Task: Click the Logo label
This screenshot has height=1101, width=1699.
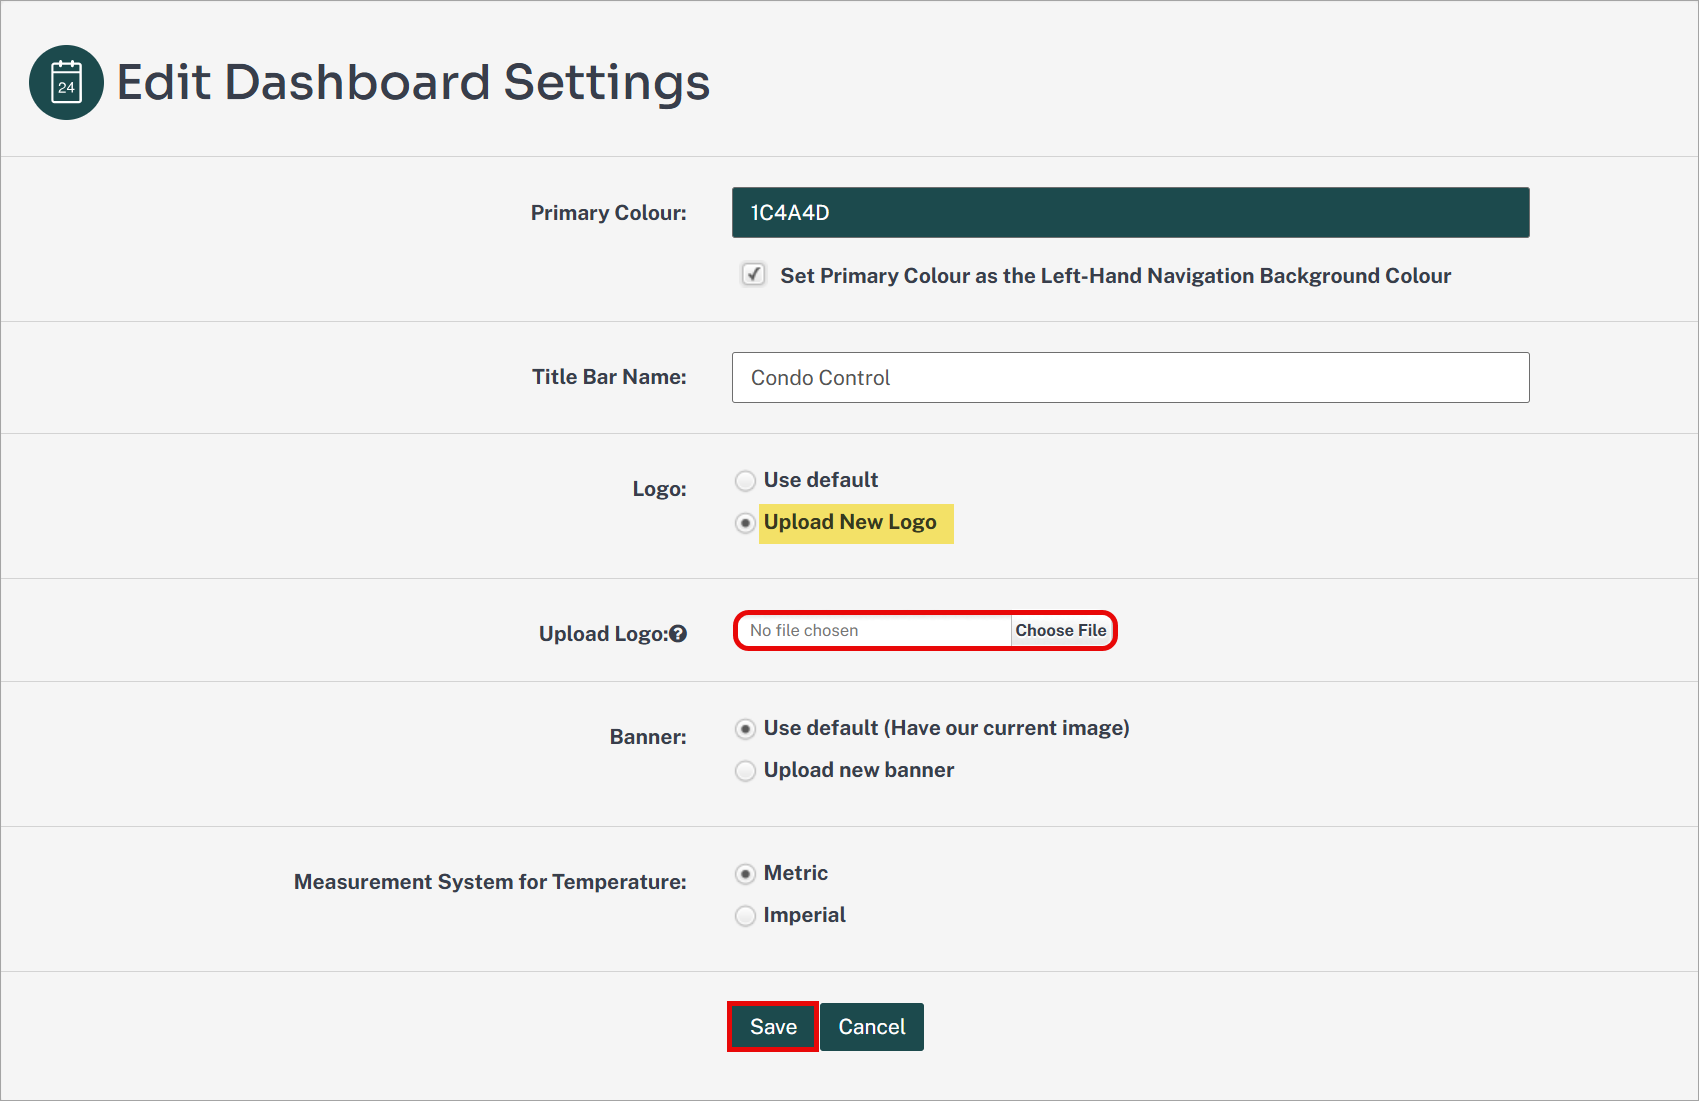Action: (x=659, y=489)
